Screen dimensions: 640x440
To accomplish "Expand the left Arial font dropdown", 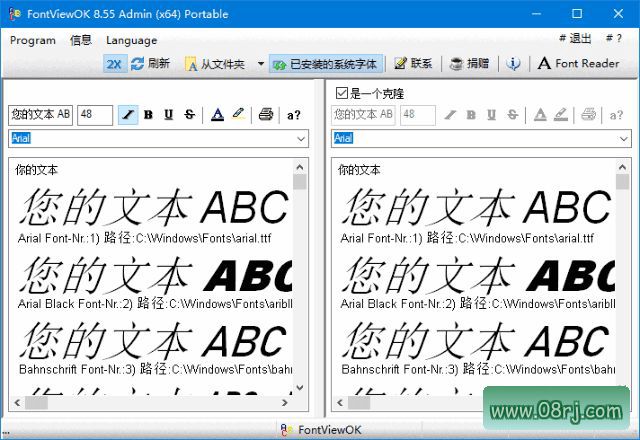I will (x=301, y=138).
